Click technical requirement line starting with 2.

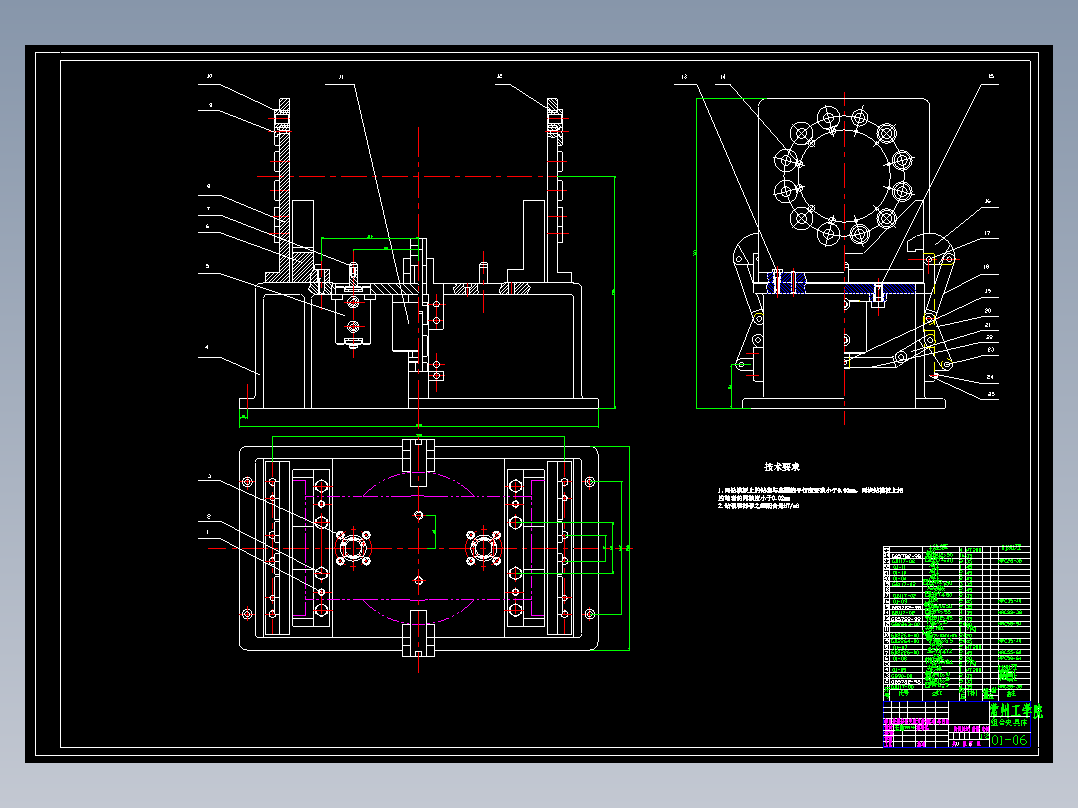758,506
